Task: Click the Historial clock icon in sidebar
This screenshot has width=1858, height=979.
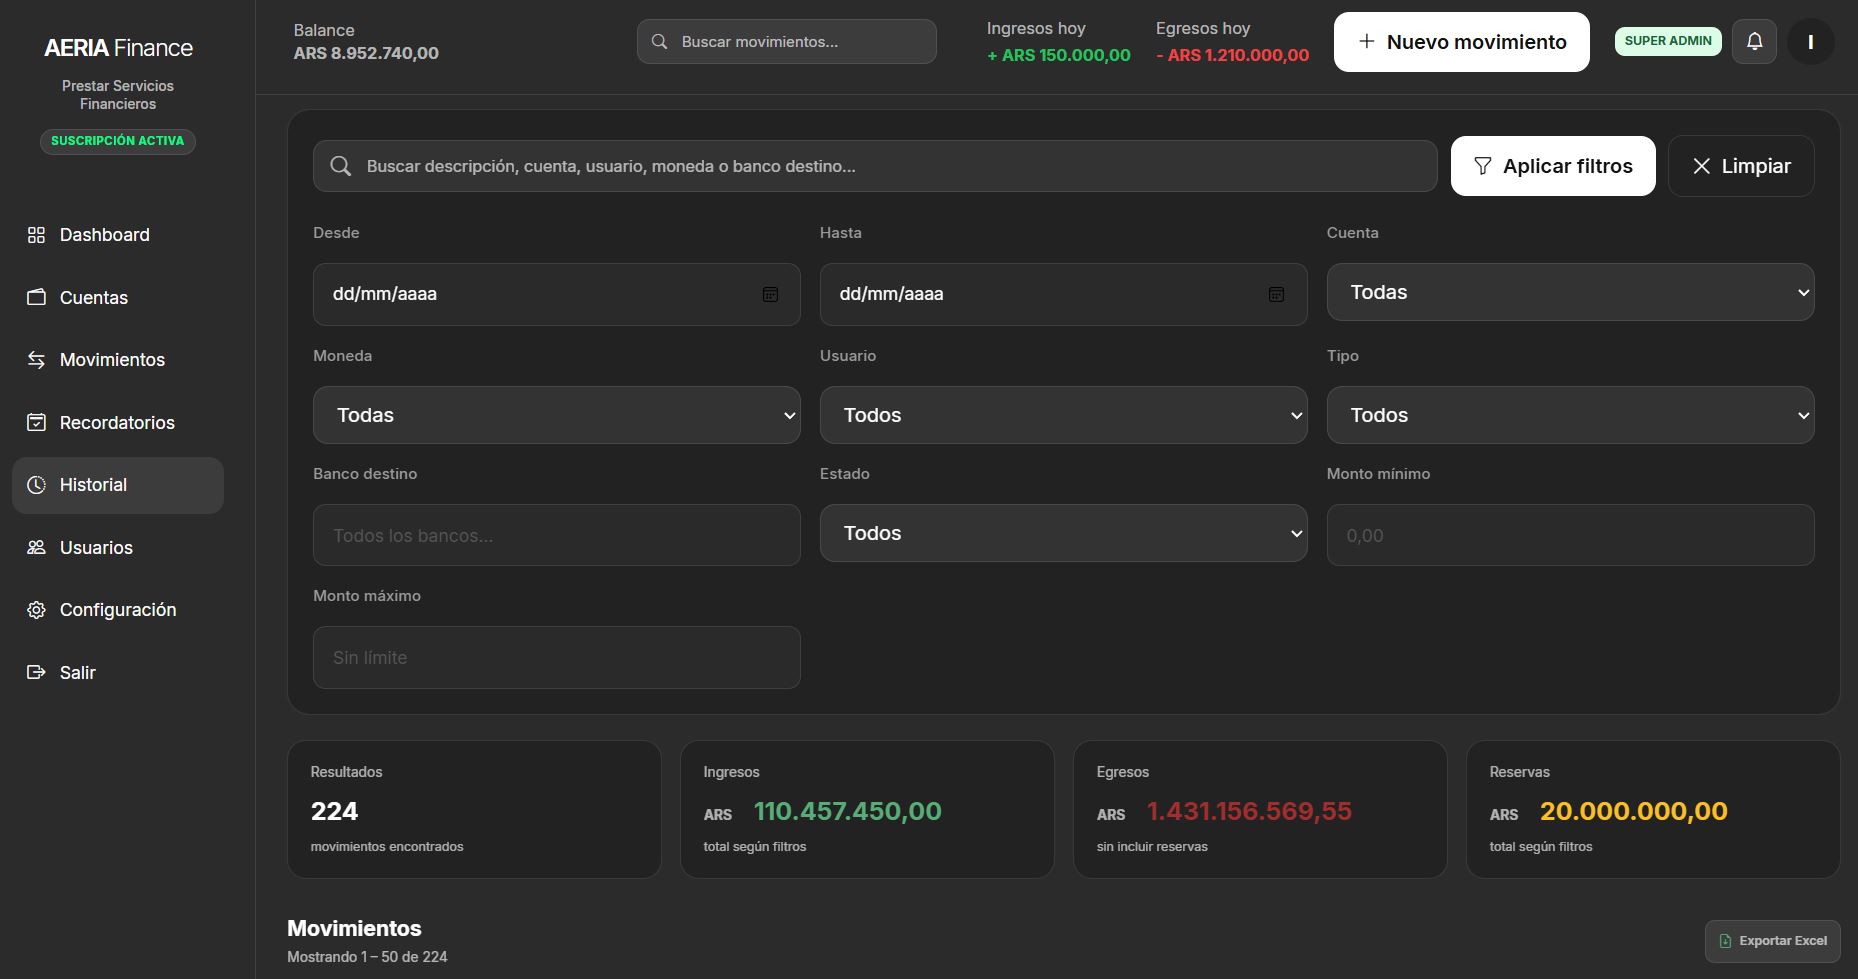Action: coord(36,485)
